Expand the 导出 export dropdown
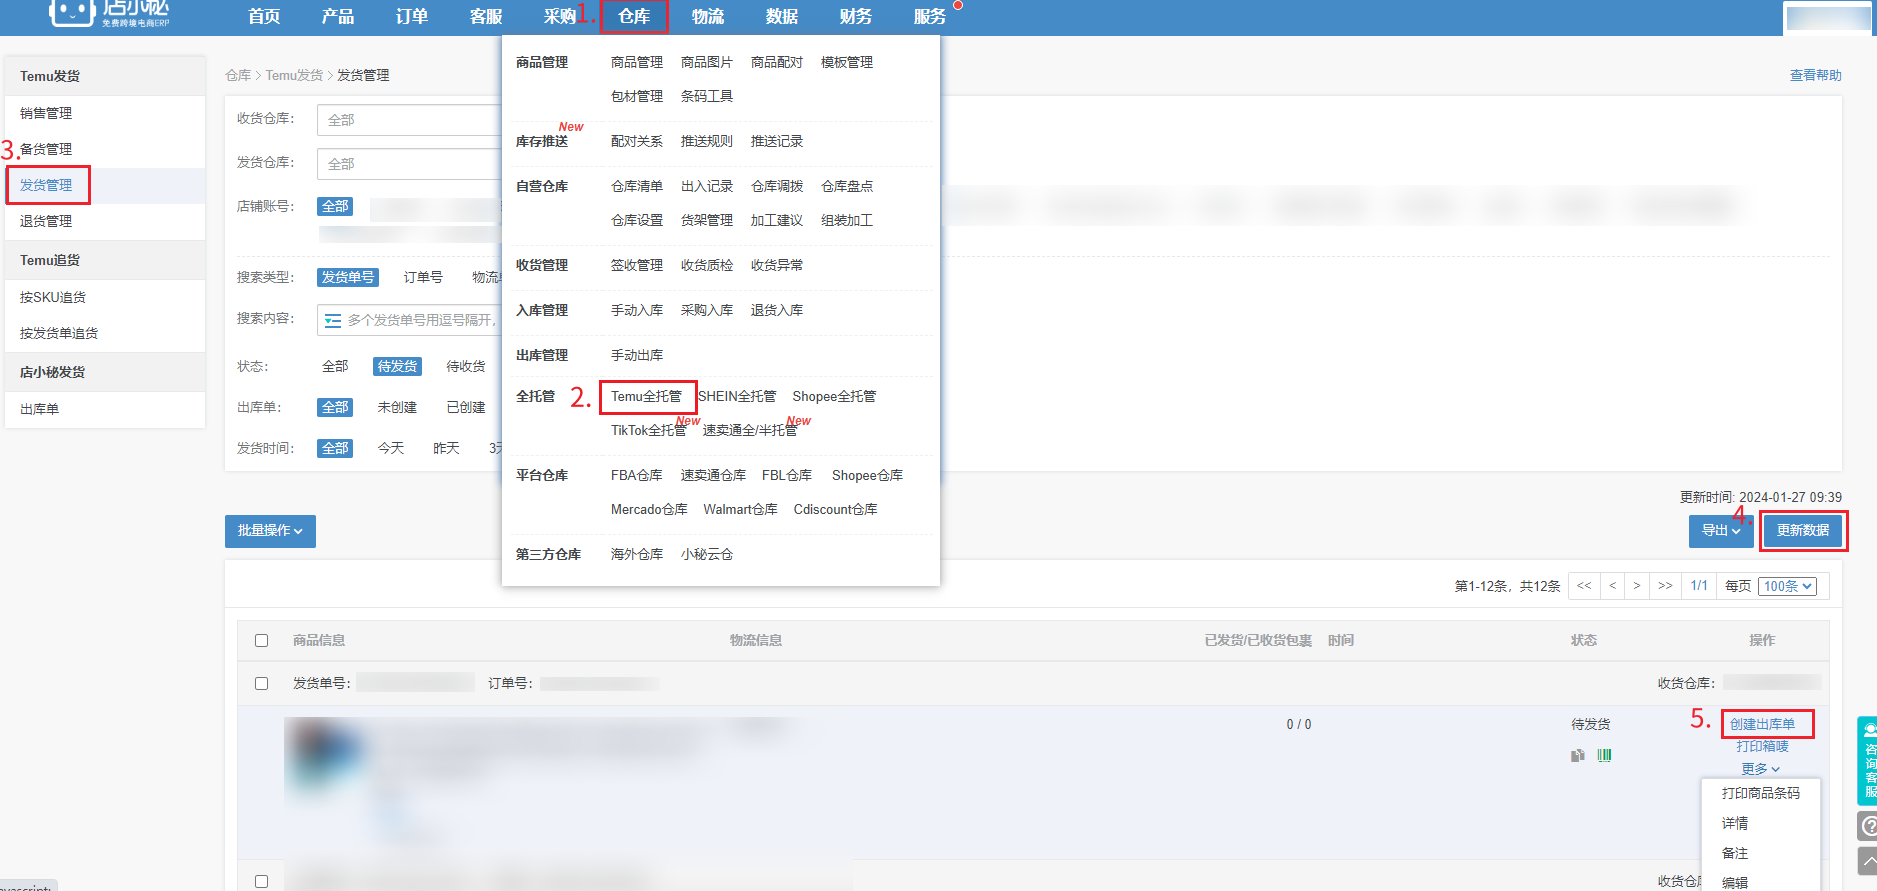 point(1720,531)
